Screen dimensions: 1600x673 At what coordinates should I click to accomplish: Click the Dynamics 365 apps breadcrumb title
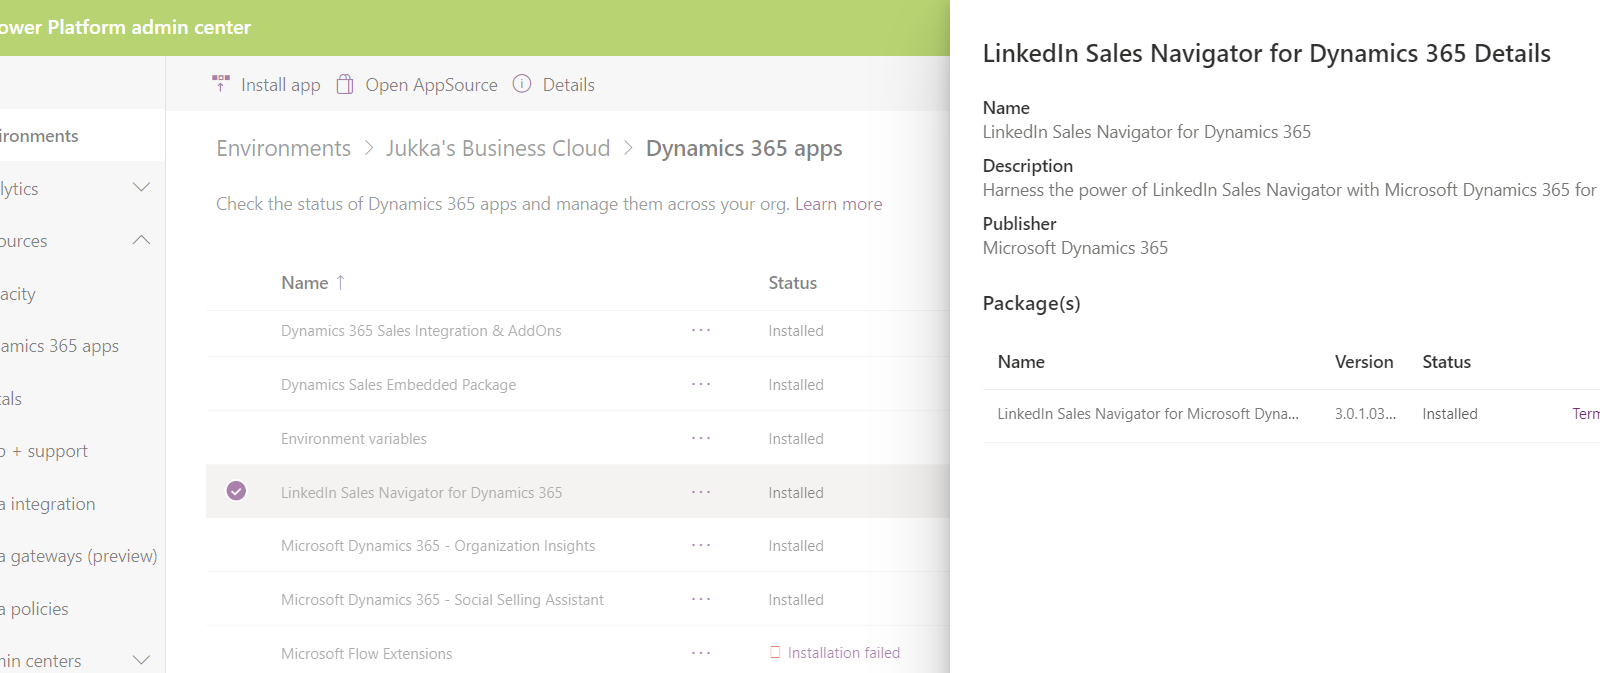click(x=744, y=148)
